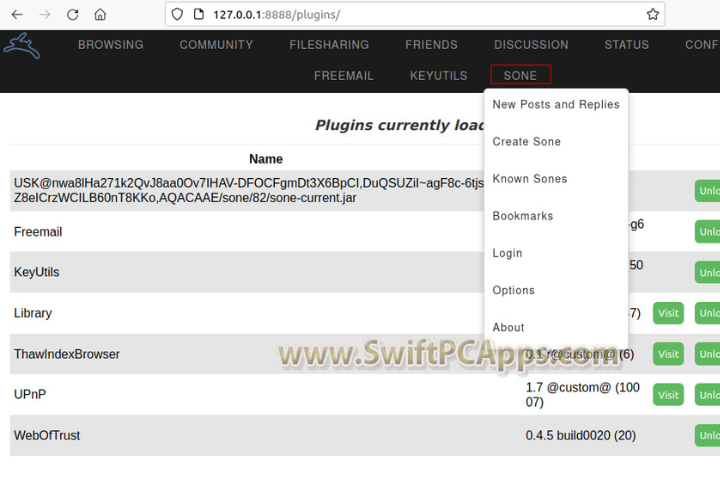Click the Name column header

(266, 159)
